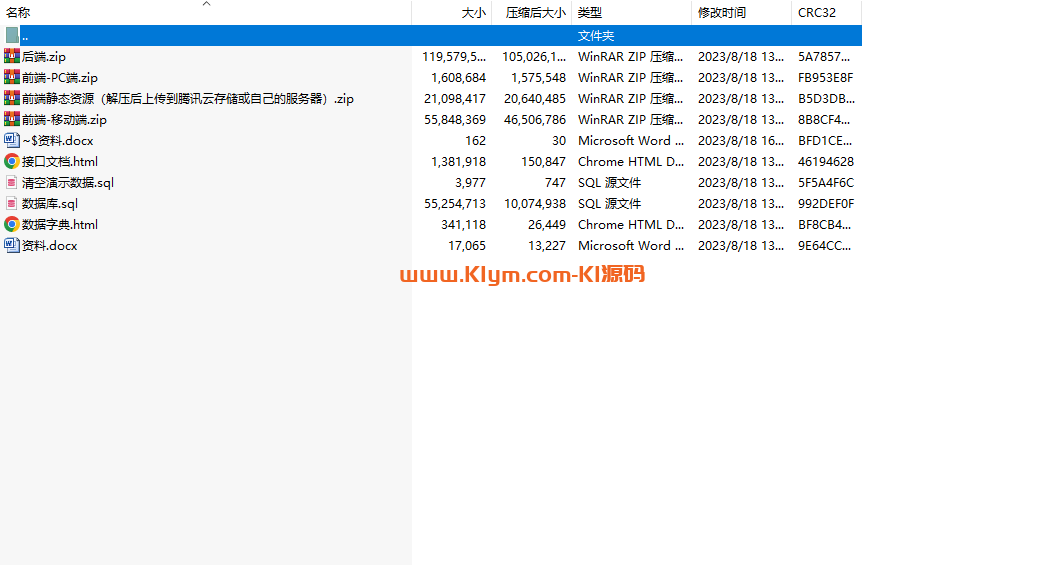This screenshot has height=565, width=1041.
Task: Click the modified time of 2023/8/18 16...
Action: tap(741, 141)
